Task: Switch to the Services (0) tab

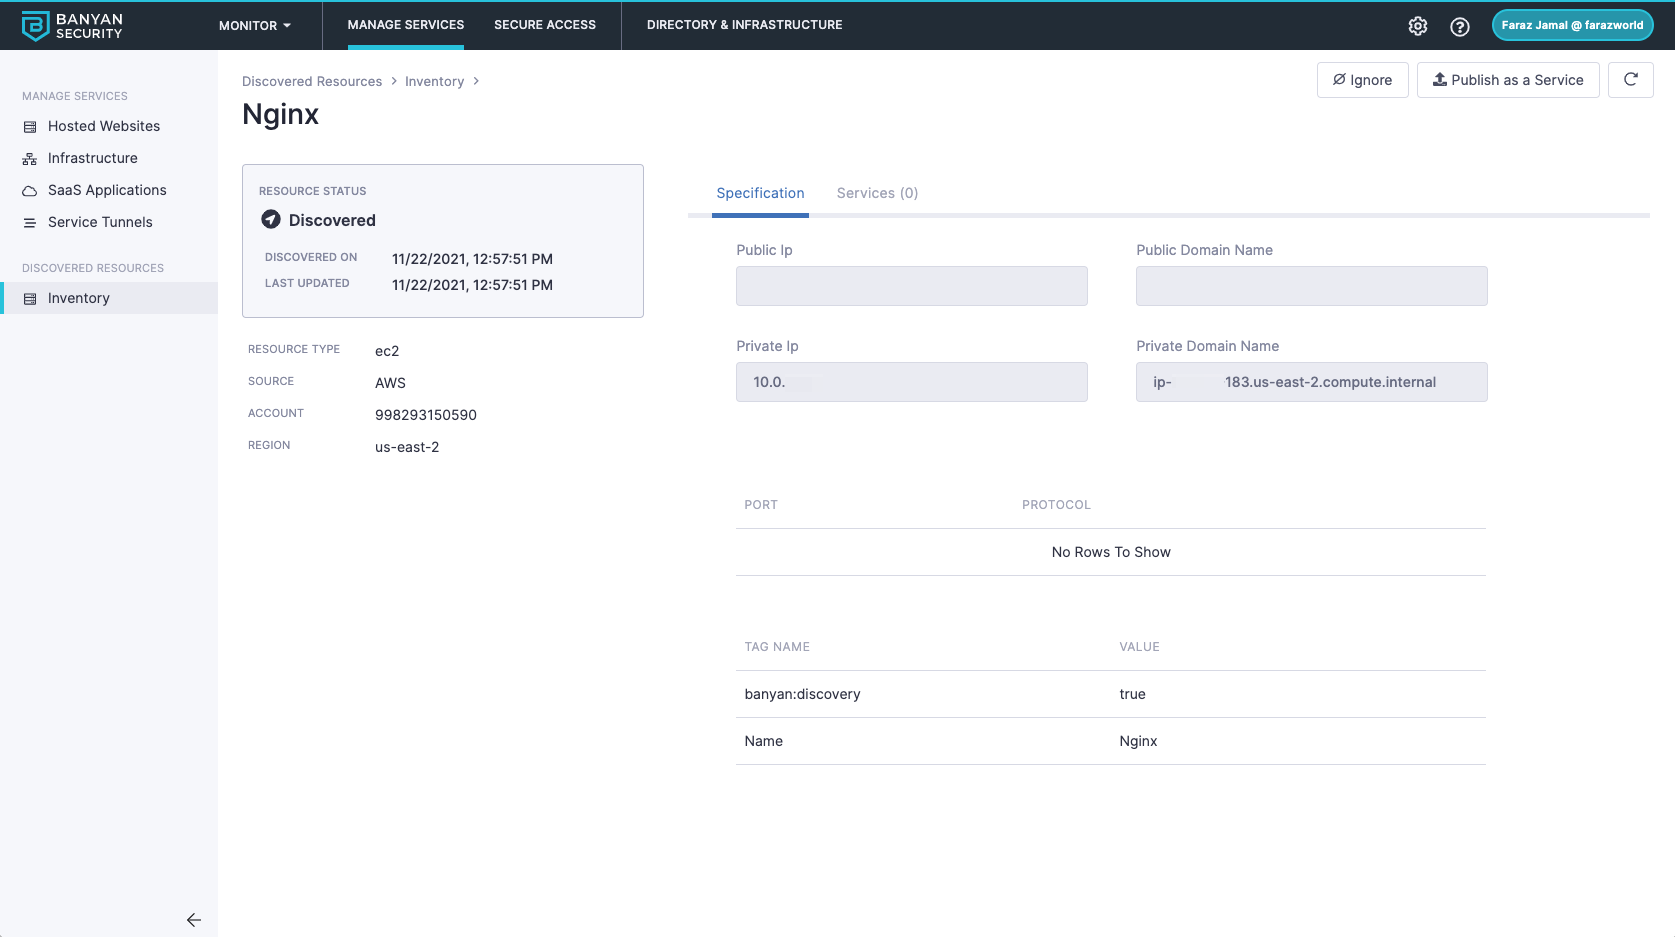Action: tap(877, 193)
